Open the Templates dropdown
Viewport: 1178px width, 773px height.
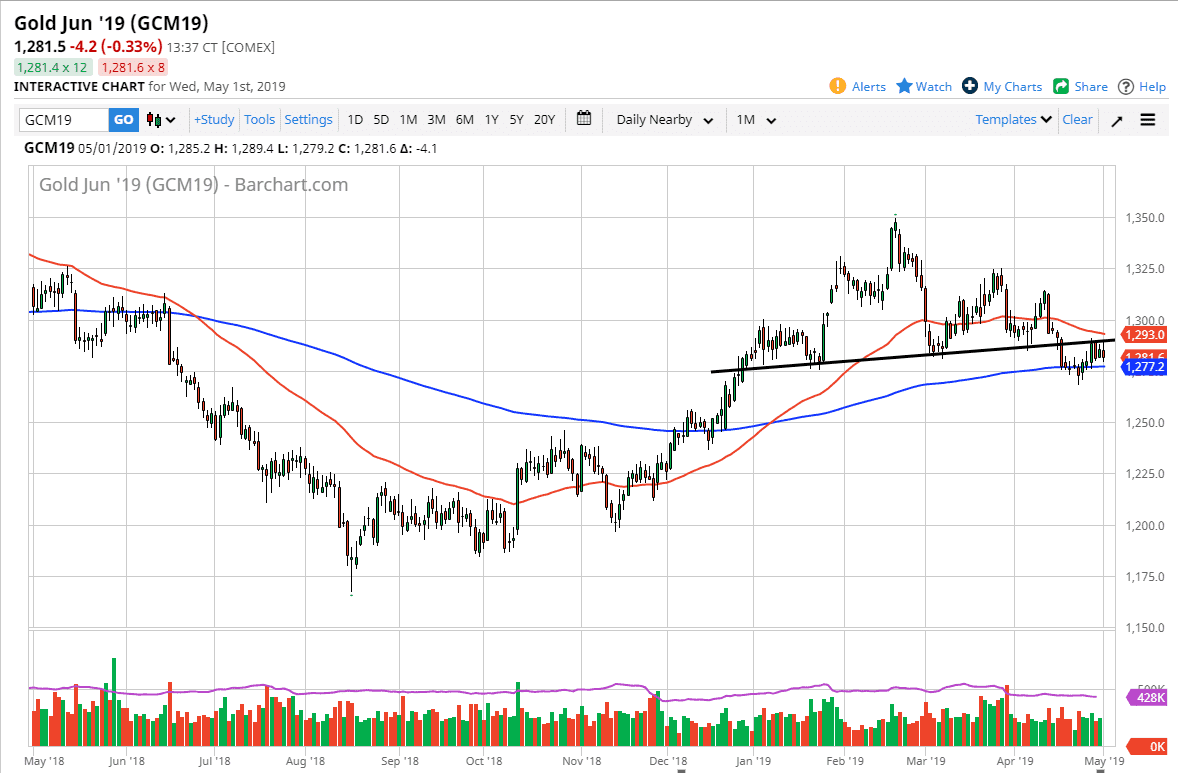coord(1012,119)
